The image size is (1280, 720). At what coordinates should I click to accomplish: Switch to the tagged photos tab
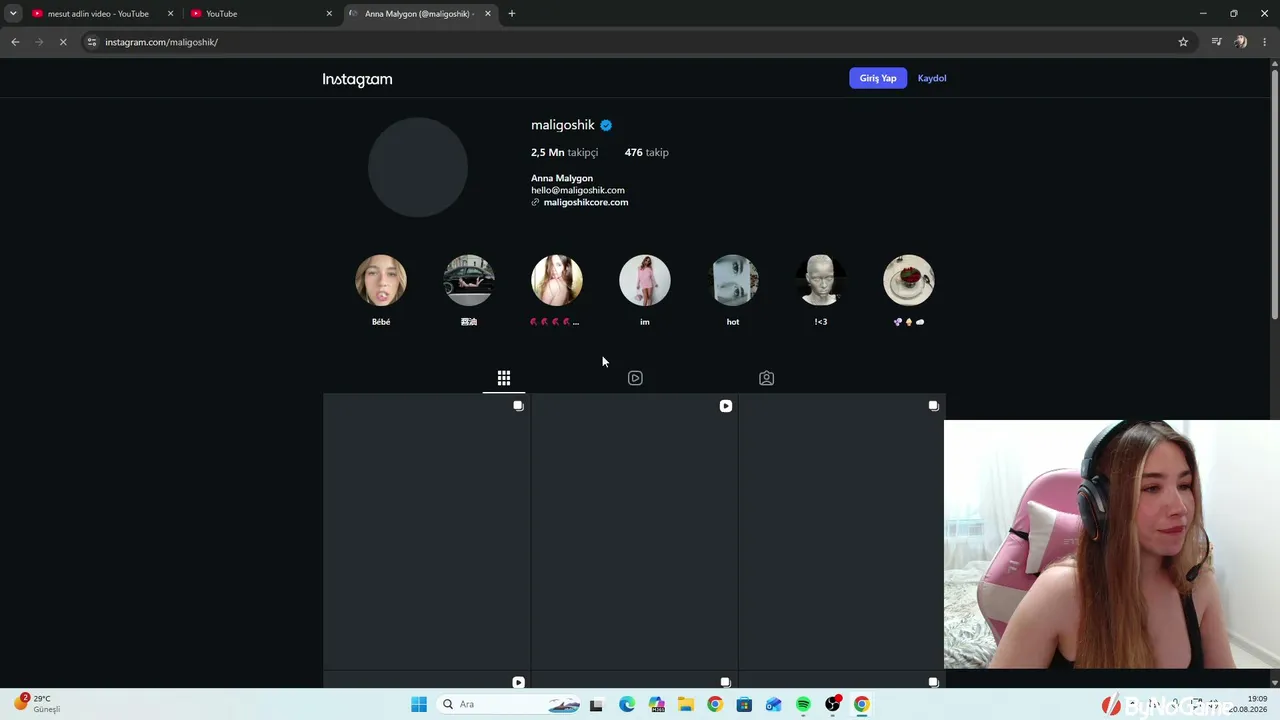tap(766, 378)
